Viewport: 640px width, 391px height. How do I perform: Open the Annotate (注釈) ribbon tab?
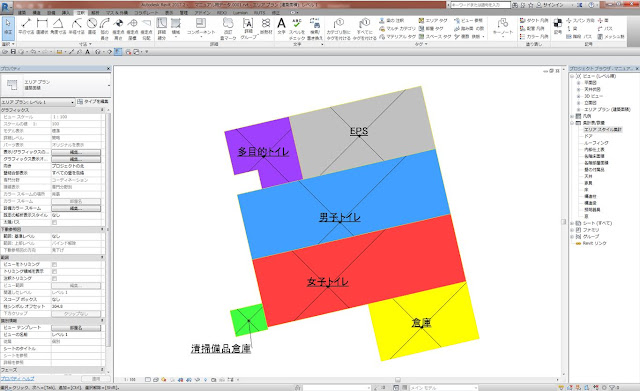pos(81,13)
